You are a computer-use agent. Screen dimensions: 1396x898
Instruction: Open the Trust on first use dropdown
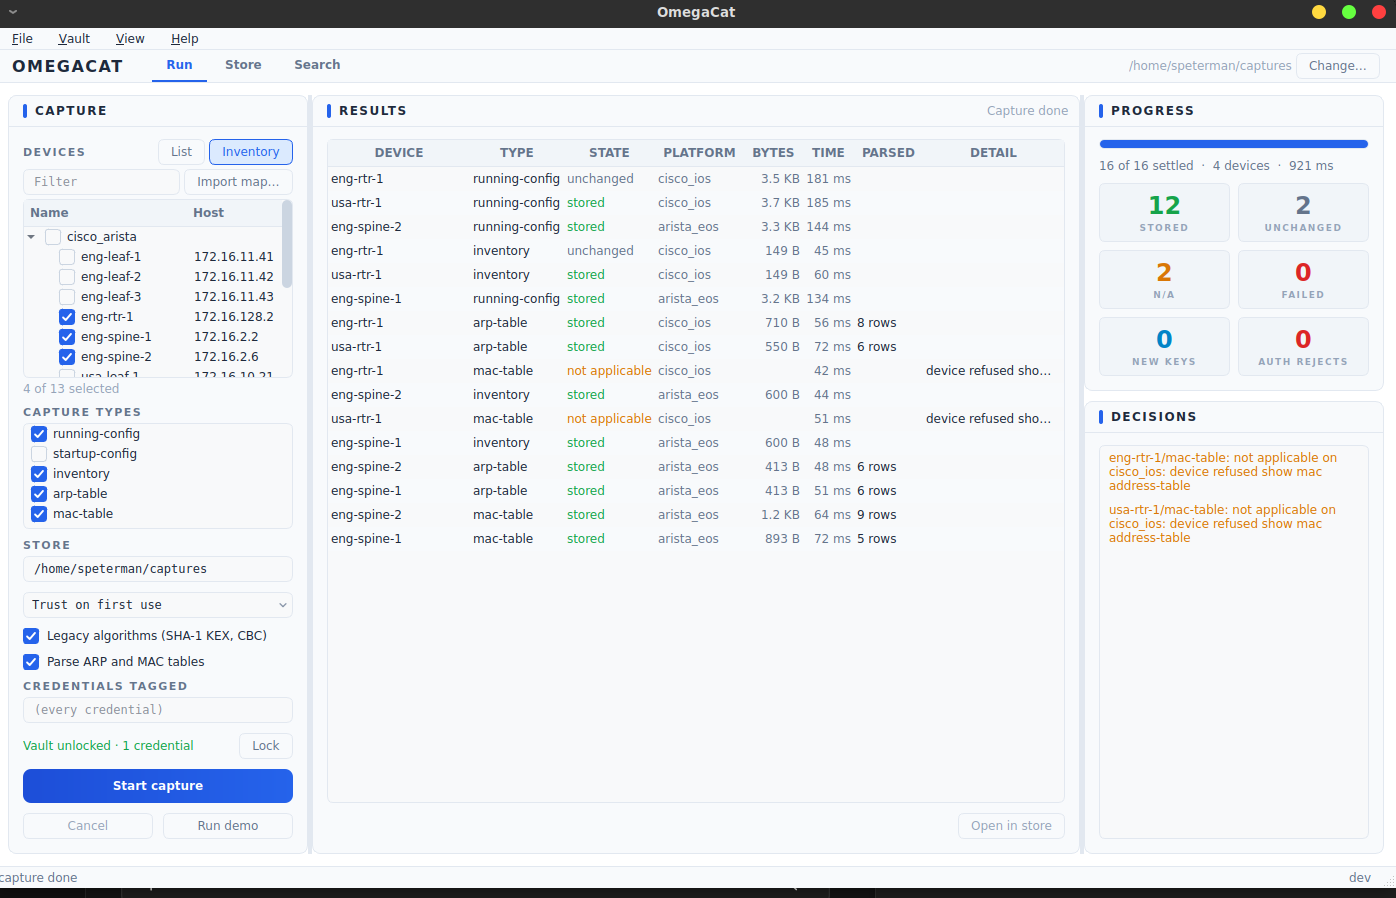(158, 605)
